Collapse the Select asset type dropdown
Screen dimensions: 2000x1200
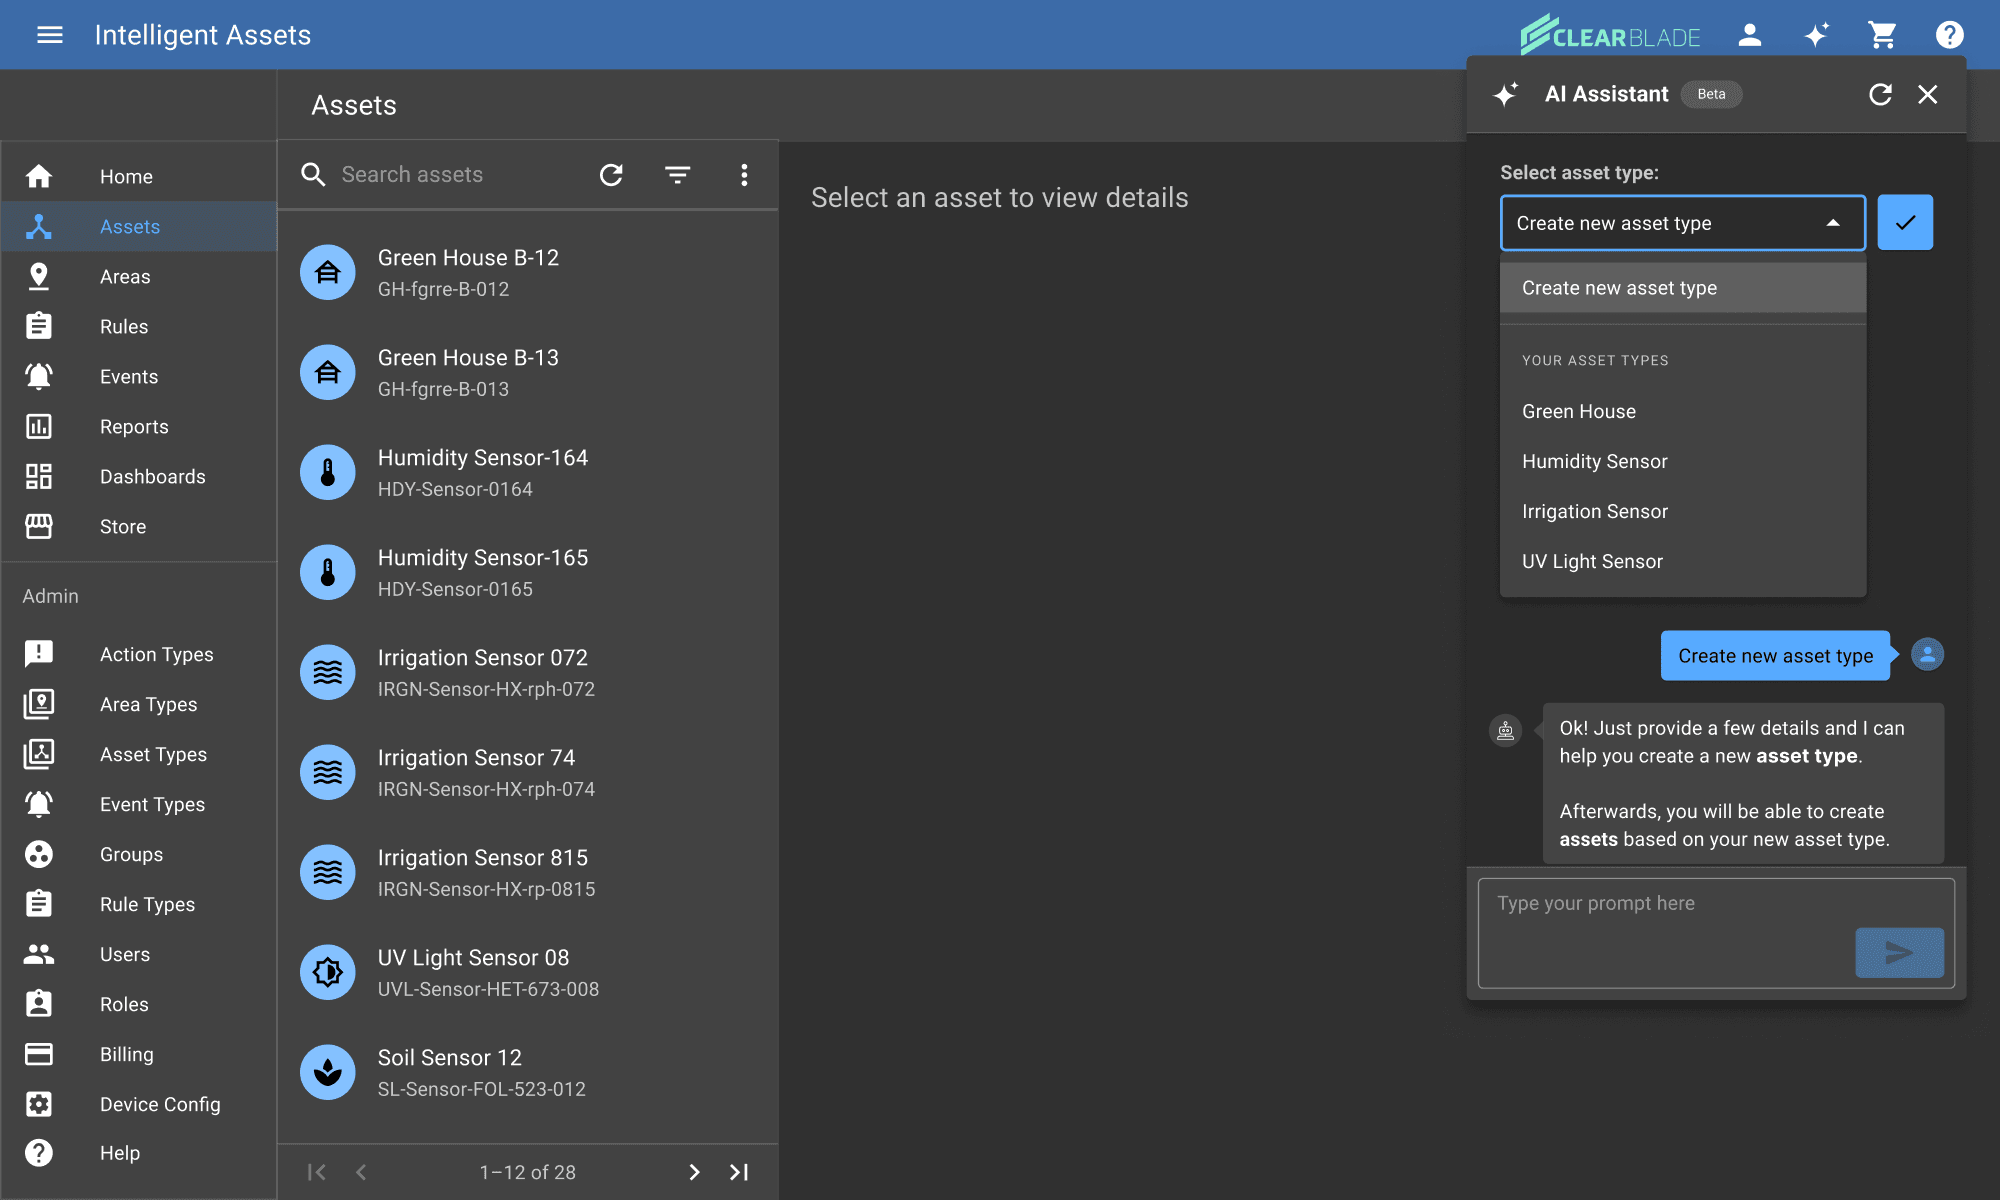click(x=1832, y=223)
